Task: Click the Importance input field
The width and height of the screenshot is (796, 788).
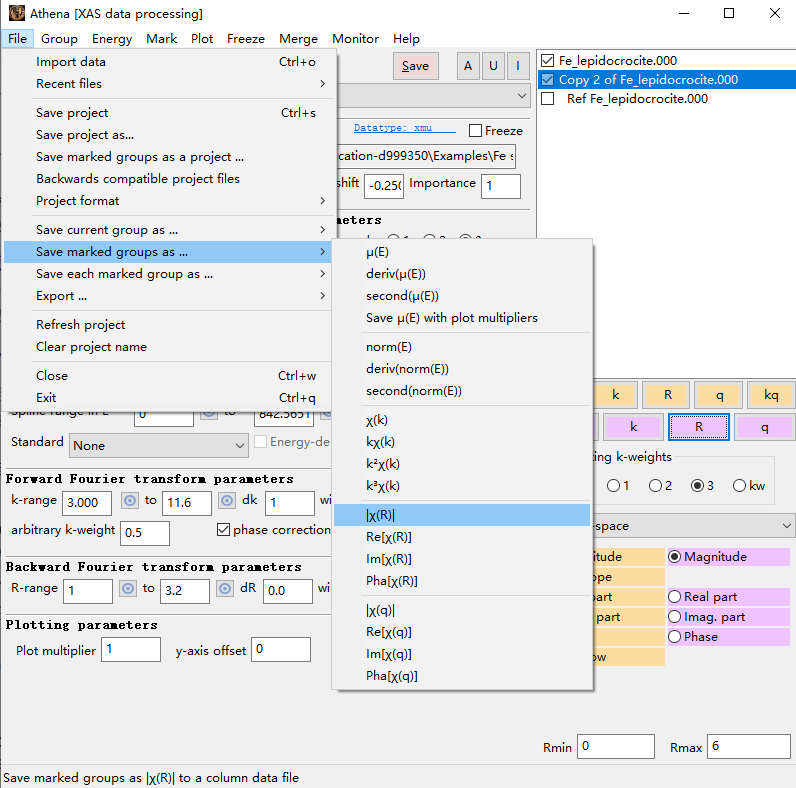Action: [501, 186]
